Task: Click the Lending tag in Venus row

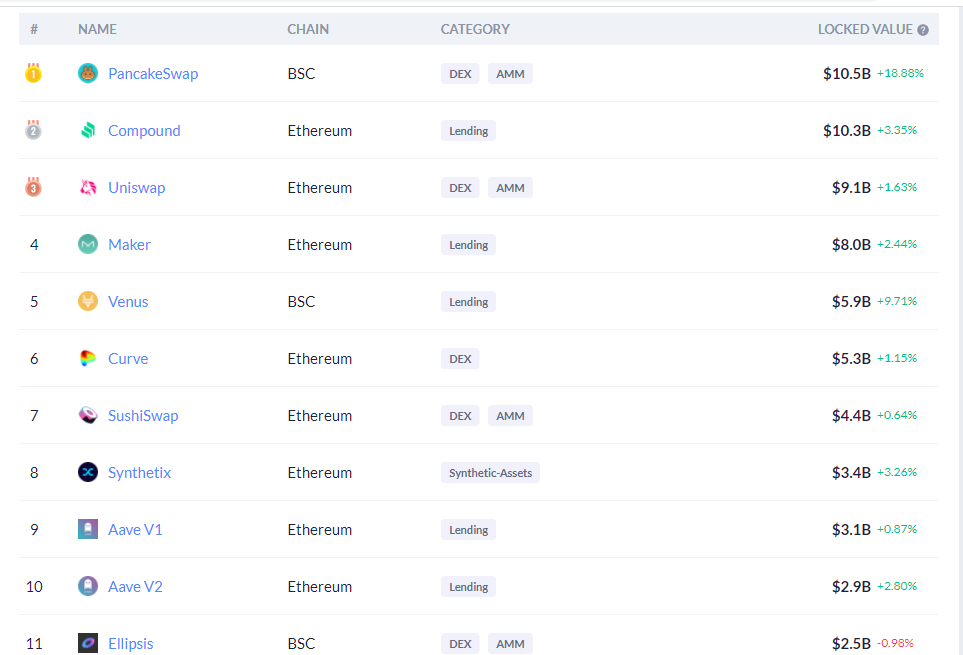Action: click(469, 302)
